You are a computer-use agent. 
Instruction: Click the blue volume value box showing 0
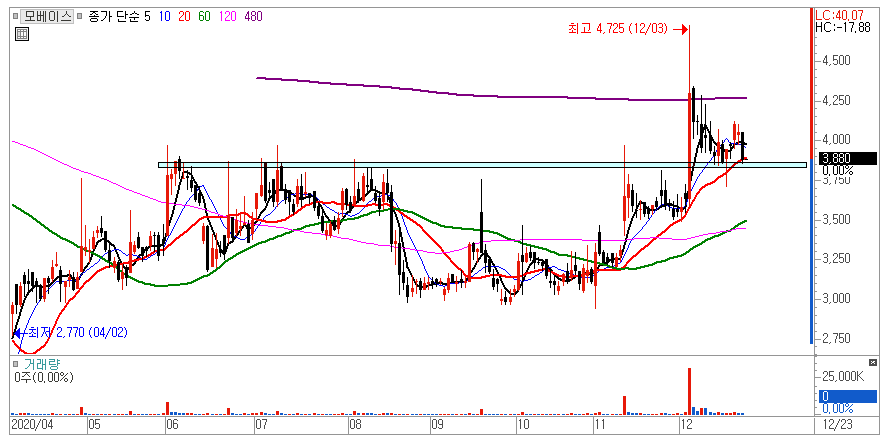(847, 396)
